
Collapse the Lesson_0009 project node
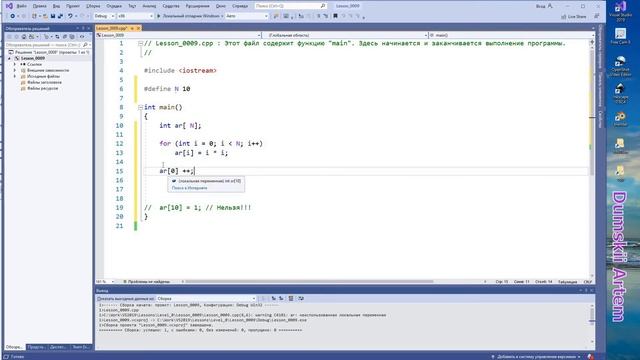point(9,58)
